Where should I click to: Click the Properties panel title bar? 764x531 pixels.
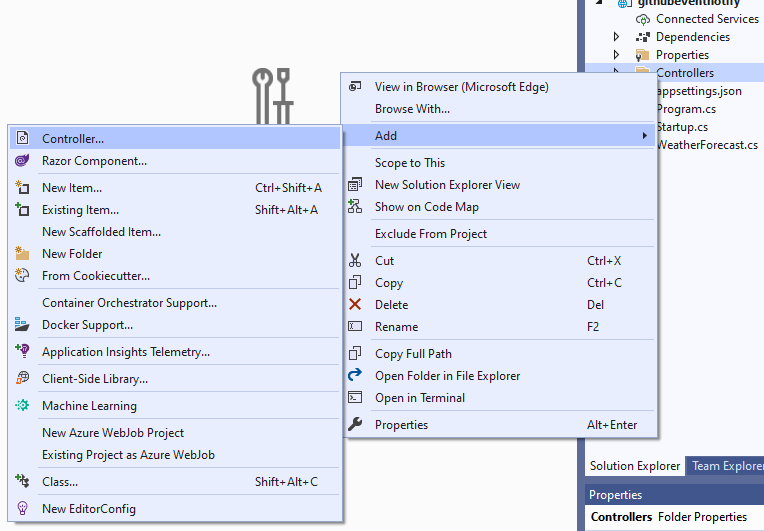[x=674, y=494]
